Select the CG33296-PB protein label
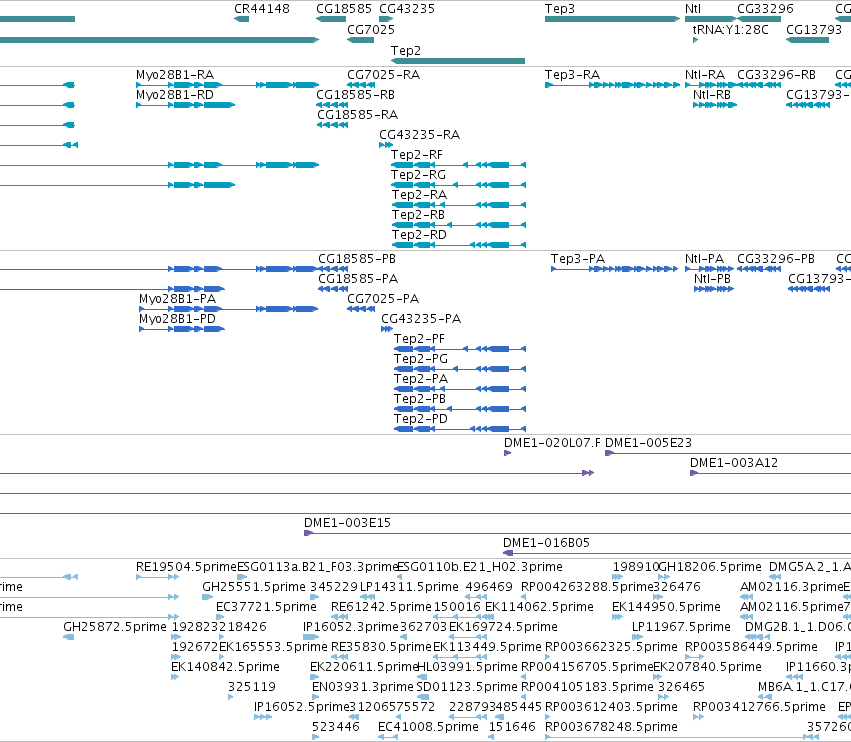The width and height of the screenshot is (851, 742). point(776,259)
